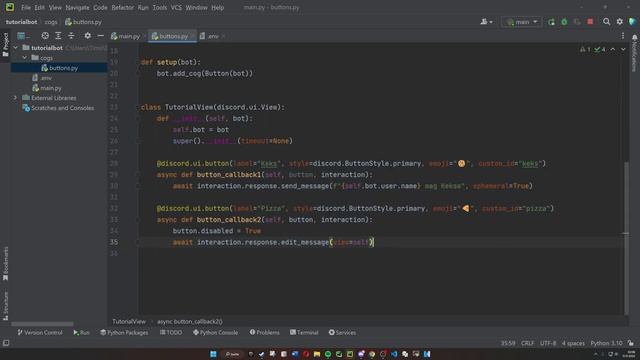This screenshot has height=360, width=640.
Task: Open the TODO tool window
Action: pyautogui.click(x=171, y=333)
